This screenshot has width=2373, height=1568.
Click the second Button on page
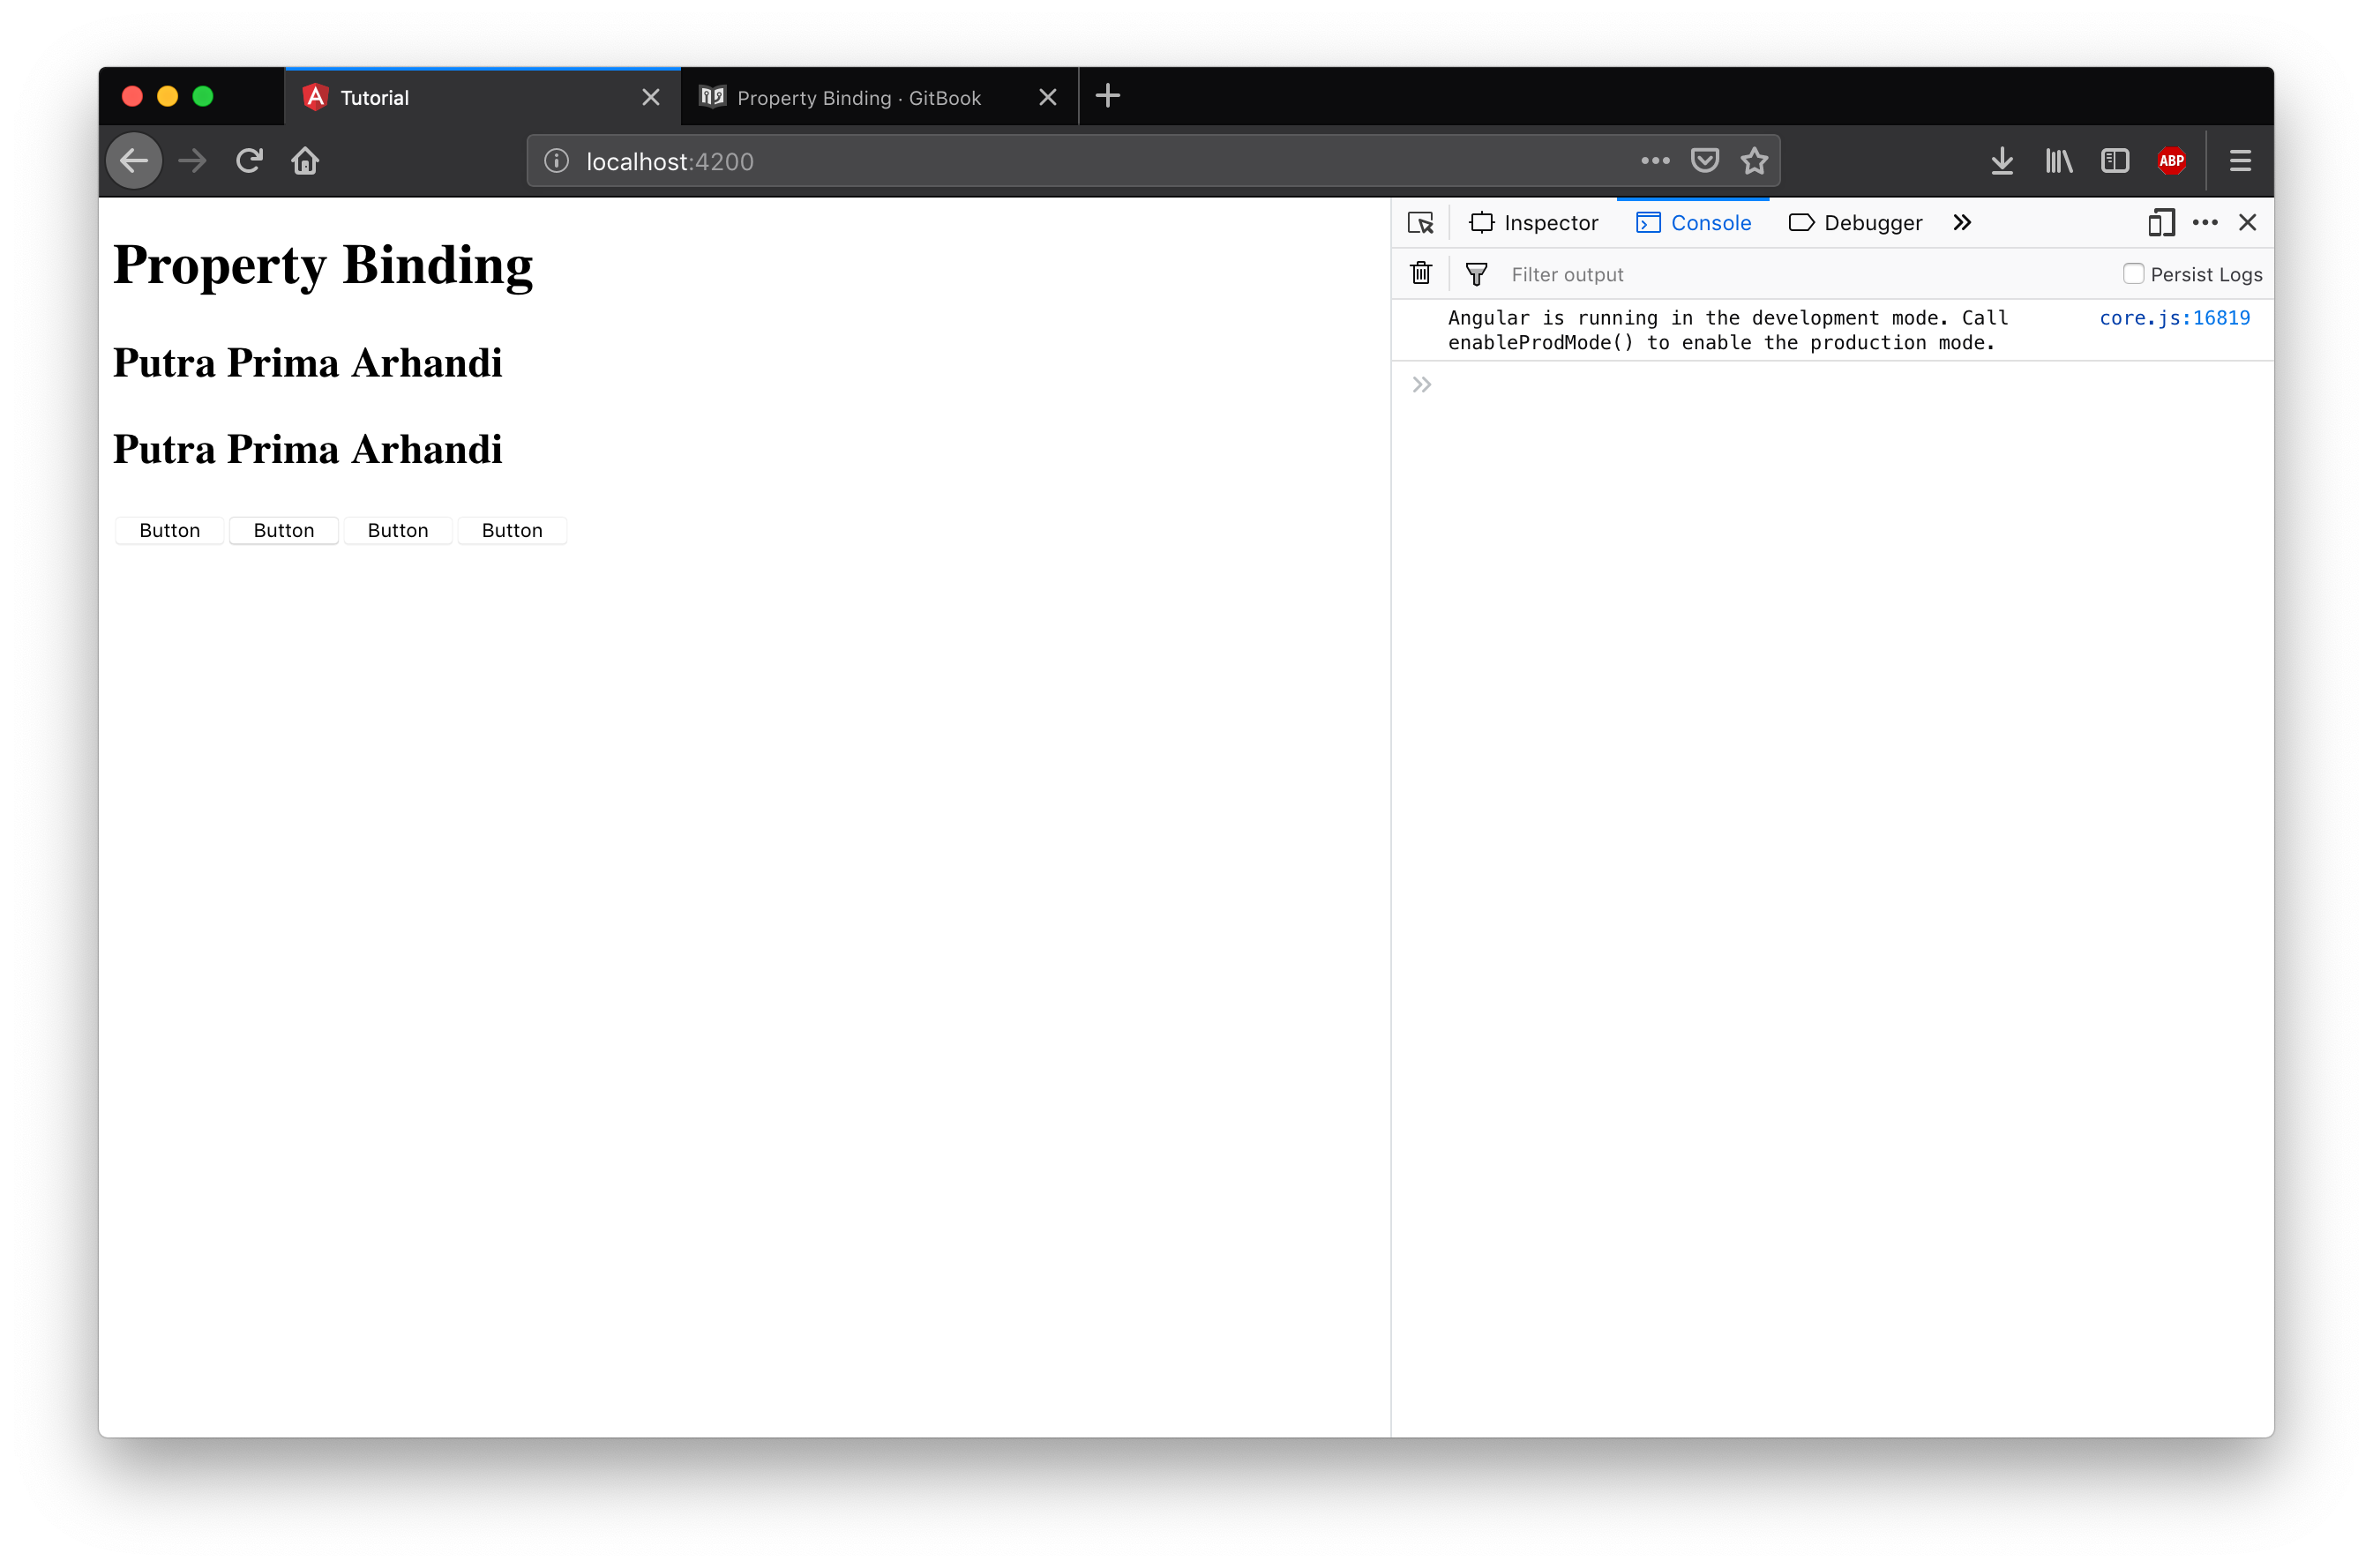coord(283,531)
